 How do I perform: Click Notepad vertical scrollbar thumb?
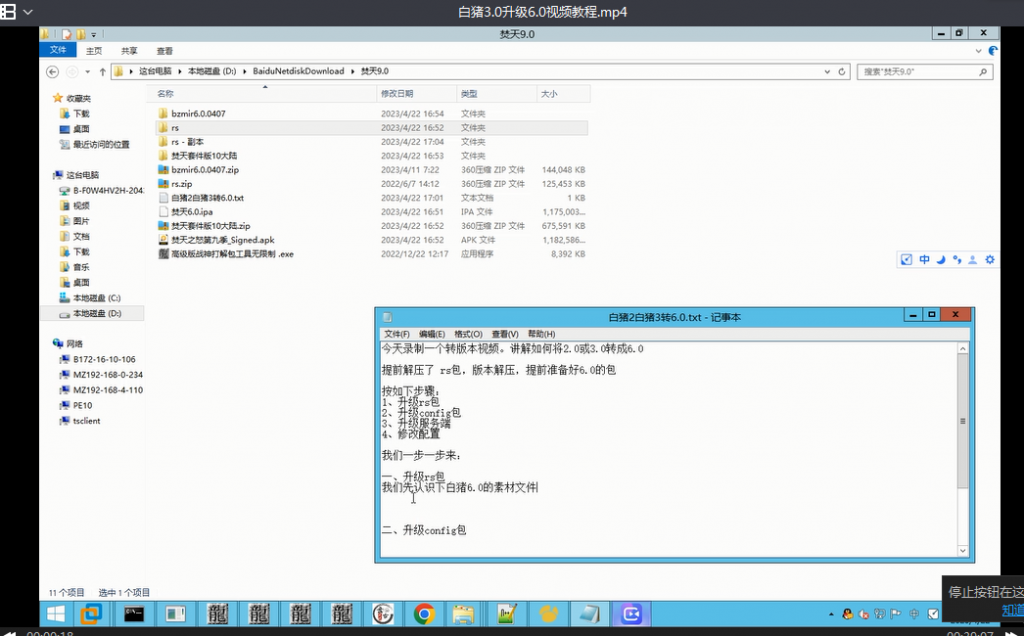click(x=963, y=421)
